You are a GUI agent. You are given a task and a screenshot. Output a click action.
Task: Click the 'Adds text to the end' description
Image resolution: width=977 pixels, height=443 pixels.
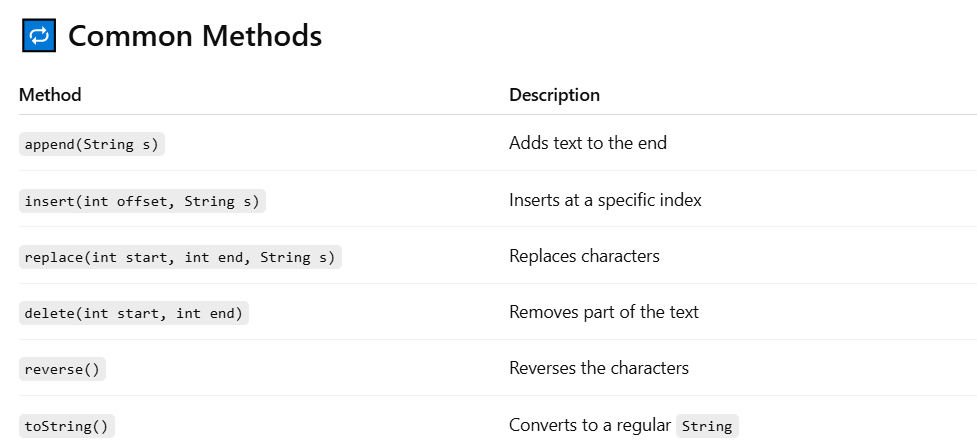588,143
